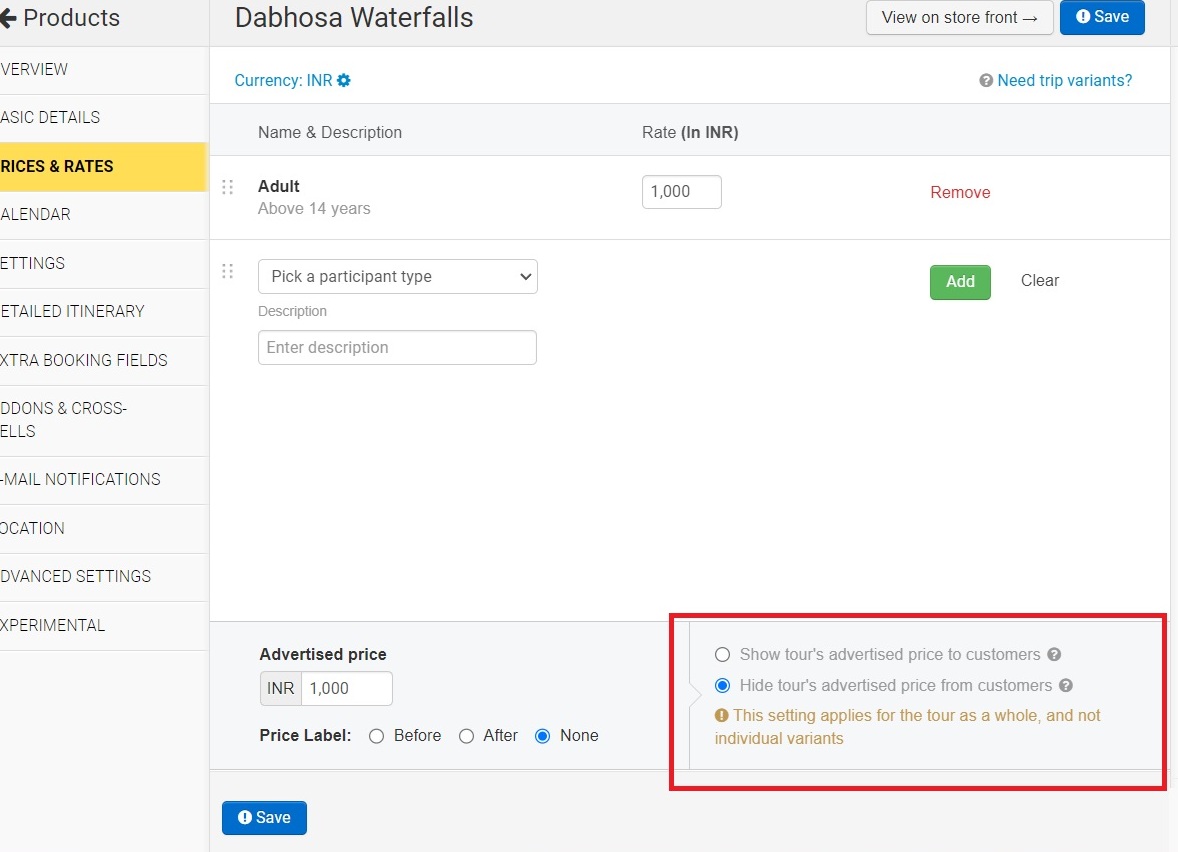
Task: Choose Before price label option
Action: coord(377,736)
